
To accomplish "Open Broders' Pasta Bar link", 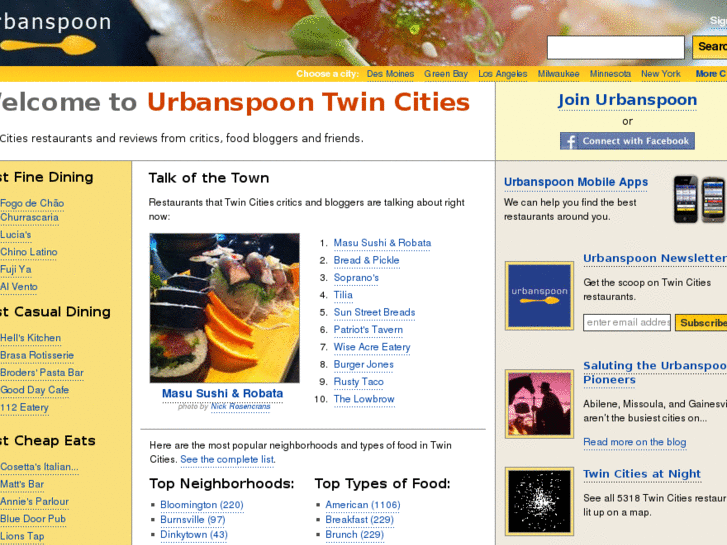I will pos(41,372).
